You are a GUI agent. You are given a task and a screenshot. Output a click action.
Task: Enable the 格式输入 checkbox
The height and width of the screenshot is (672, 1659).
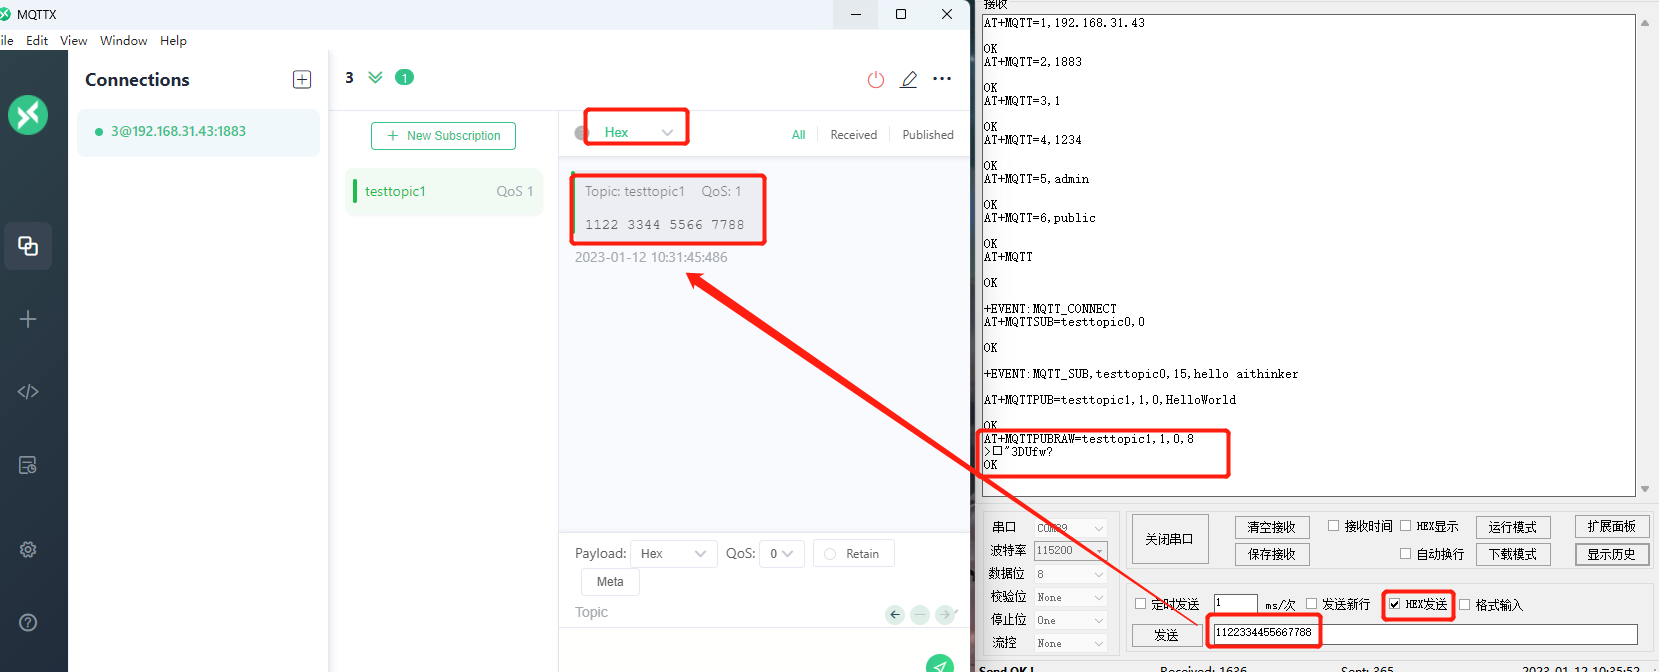click(1464, 604)
